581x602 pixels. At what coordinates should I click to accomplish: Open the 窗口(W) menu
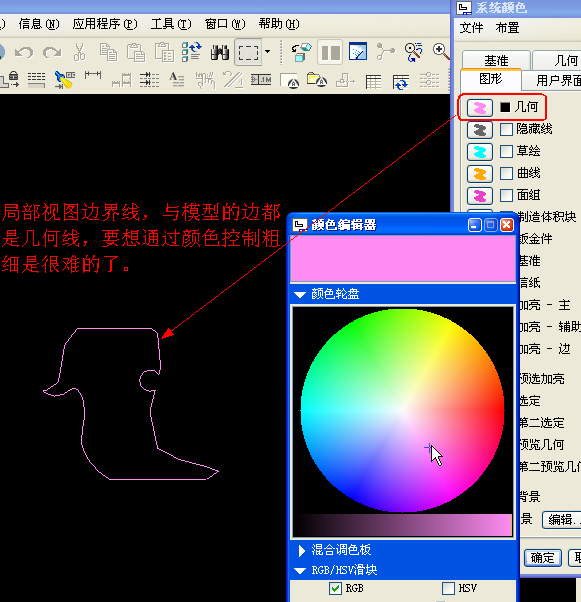pyautogui.click(x=225, y=24)
